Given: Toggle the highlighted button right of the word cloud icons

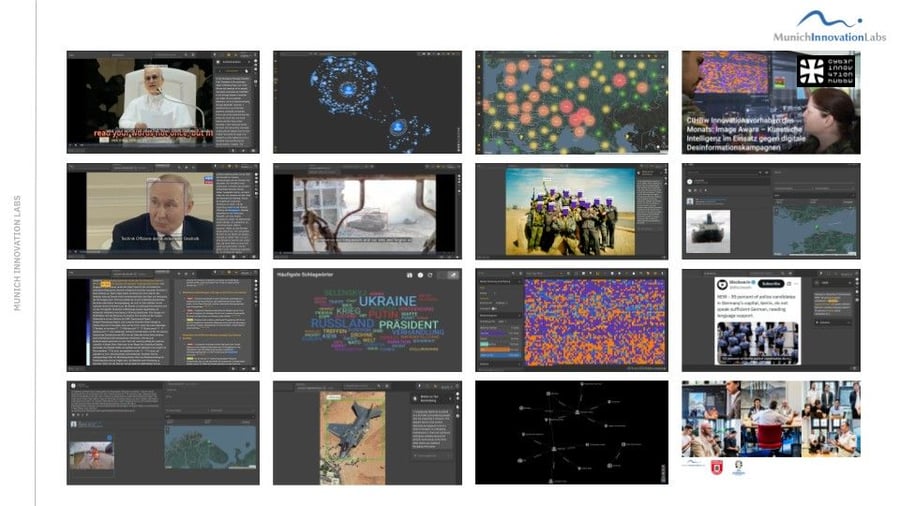Looking at the screenshot, I should coord(451,275).
